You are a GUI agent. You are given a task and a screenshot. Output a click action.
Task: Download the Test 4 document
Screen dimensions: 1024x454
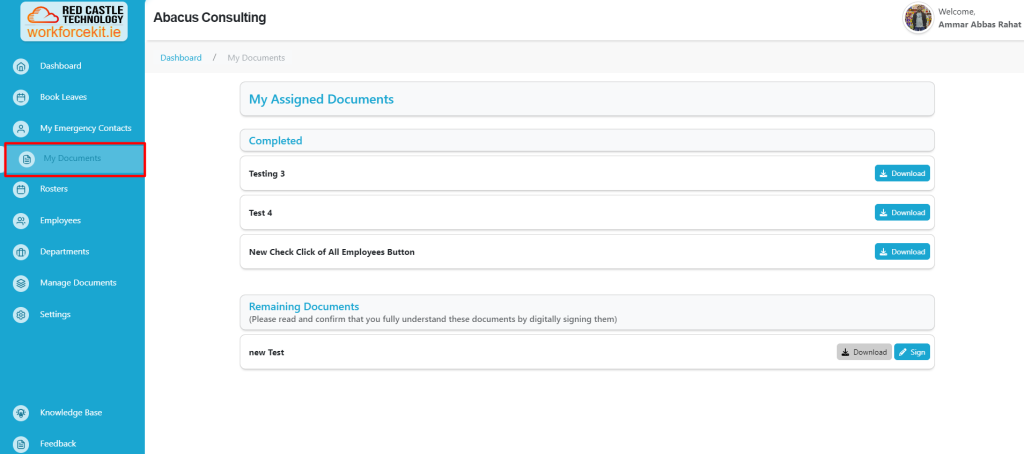(902, 212)
